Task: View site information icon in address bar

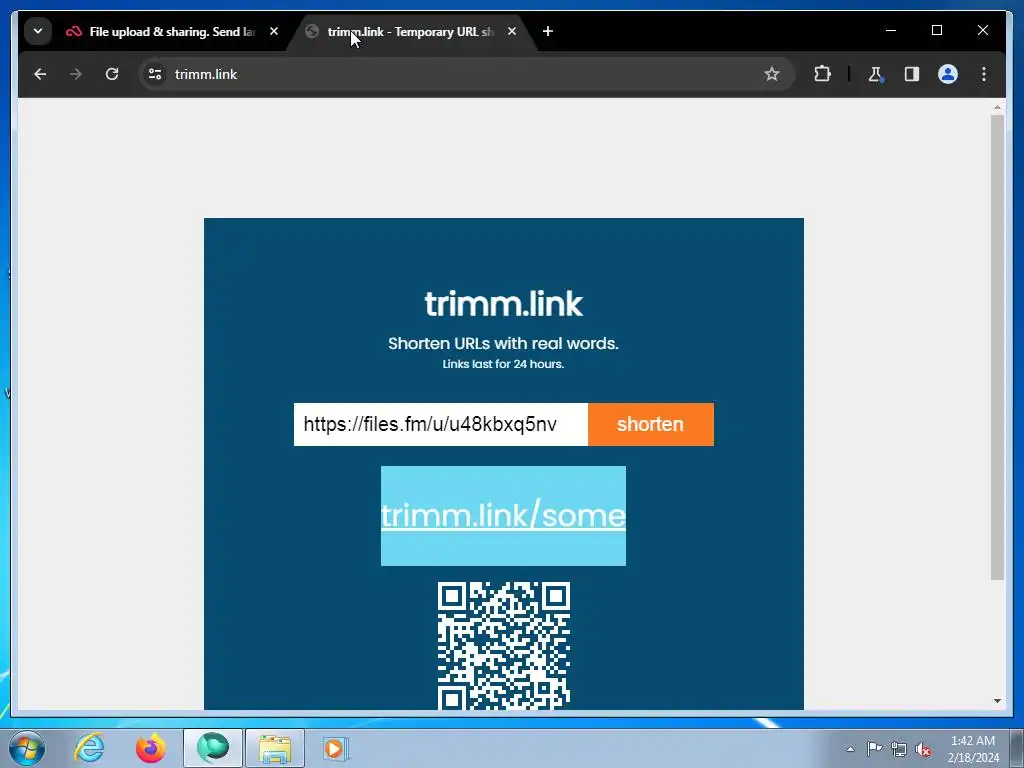Action: click(155, 74)
